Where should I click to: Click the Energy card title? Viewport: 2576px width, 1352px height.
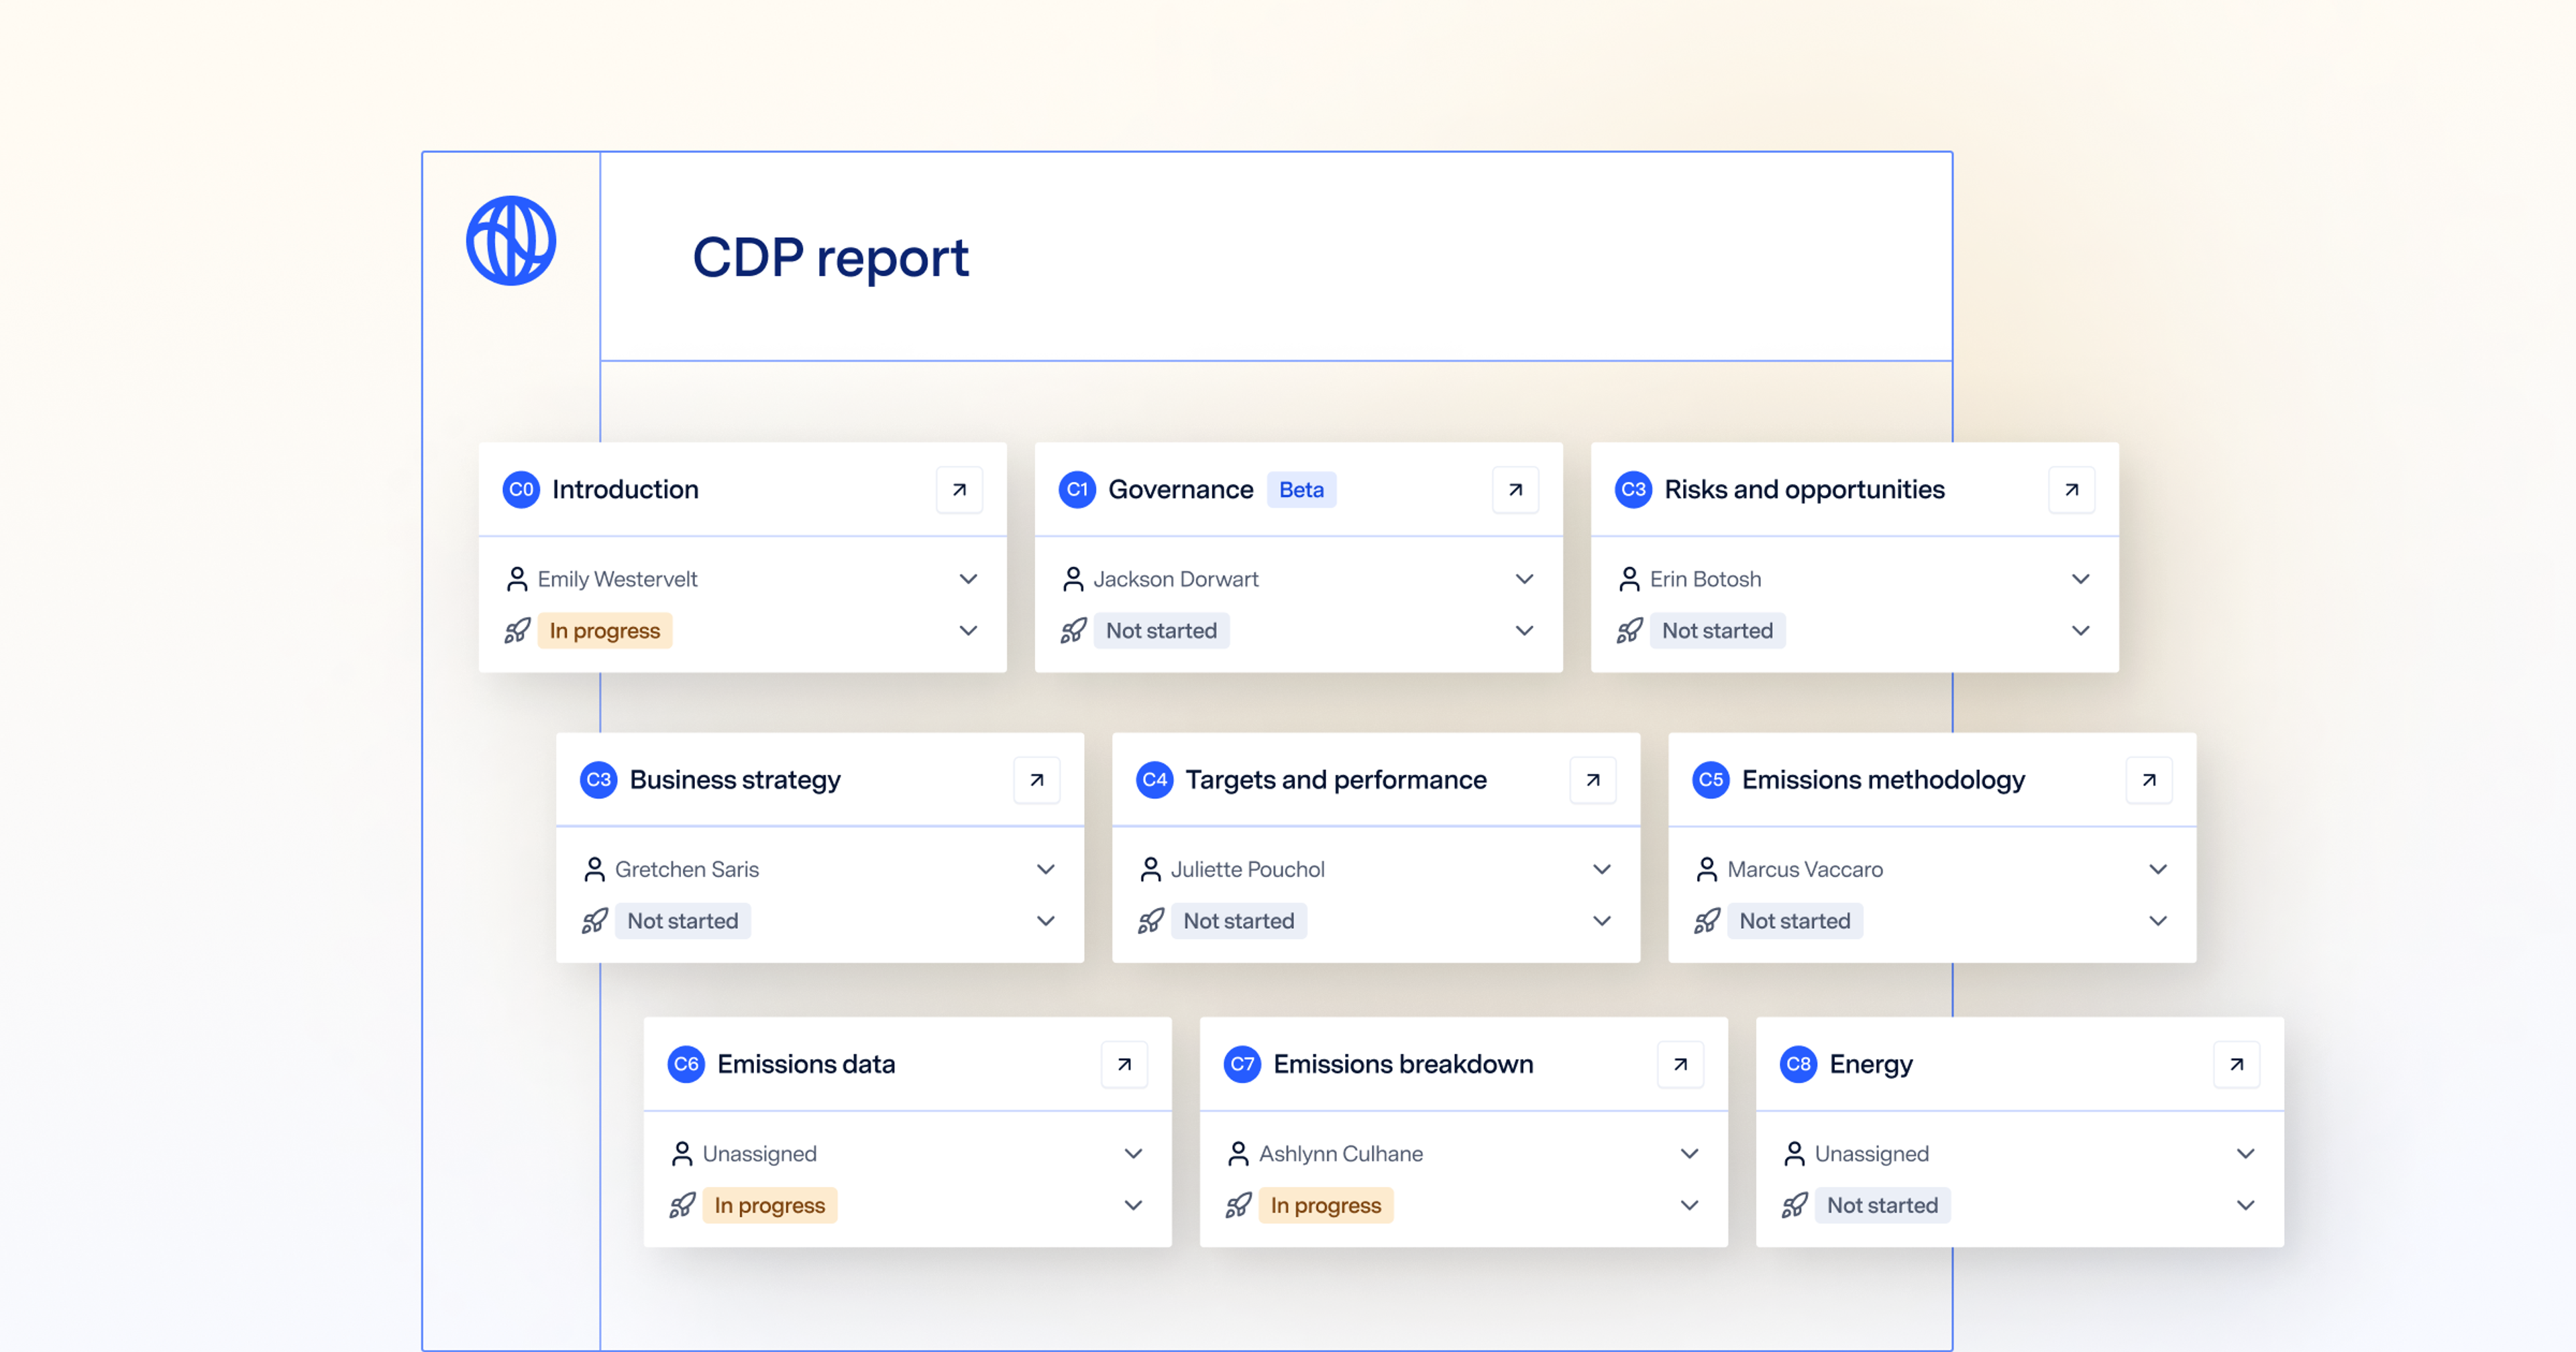coord(1871,1065)
